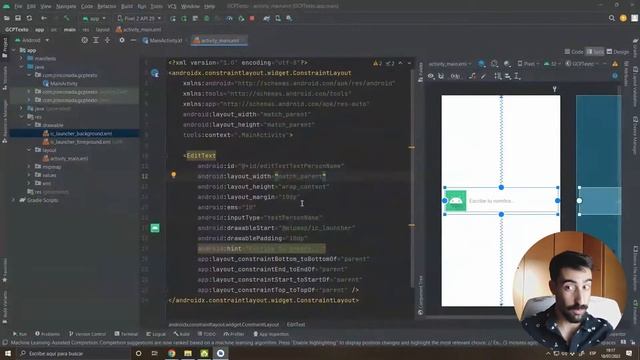The width and height of the screenshot is (640, 360).
Task: Select ic_launcher_background.xml file
Action: pos(77,133)
